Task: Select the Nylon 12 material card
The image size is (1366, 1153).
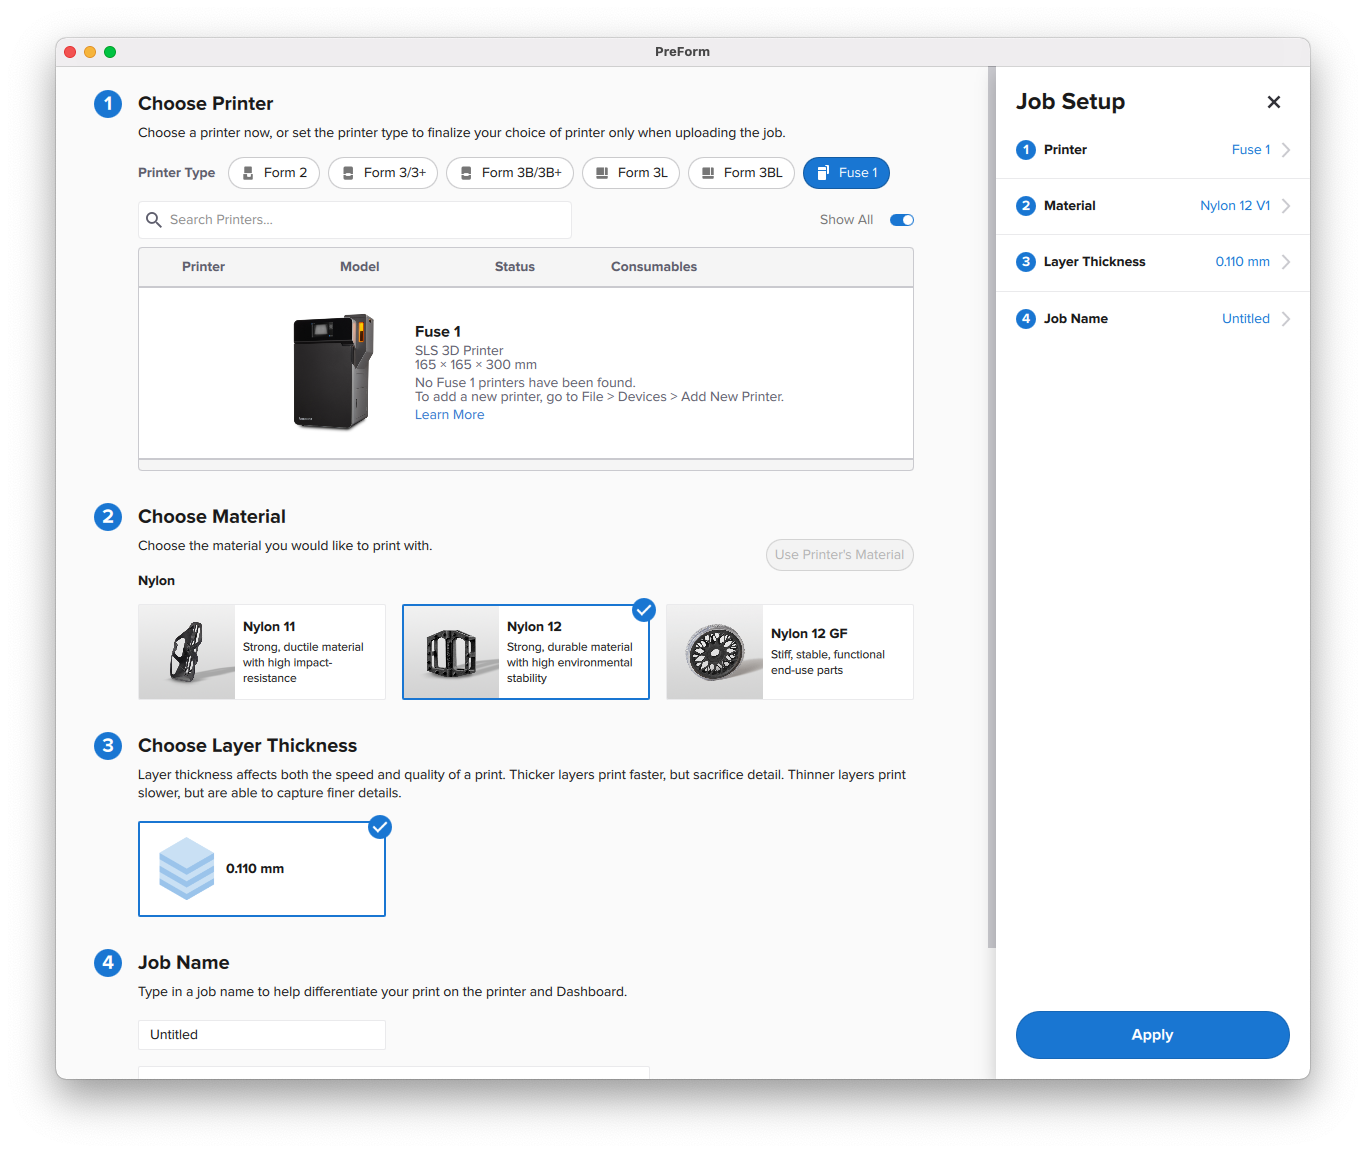Action: pos(526,652)
